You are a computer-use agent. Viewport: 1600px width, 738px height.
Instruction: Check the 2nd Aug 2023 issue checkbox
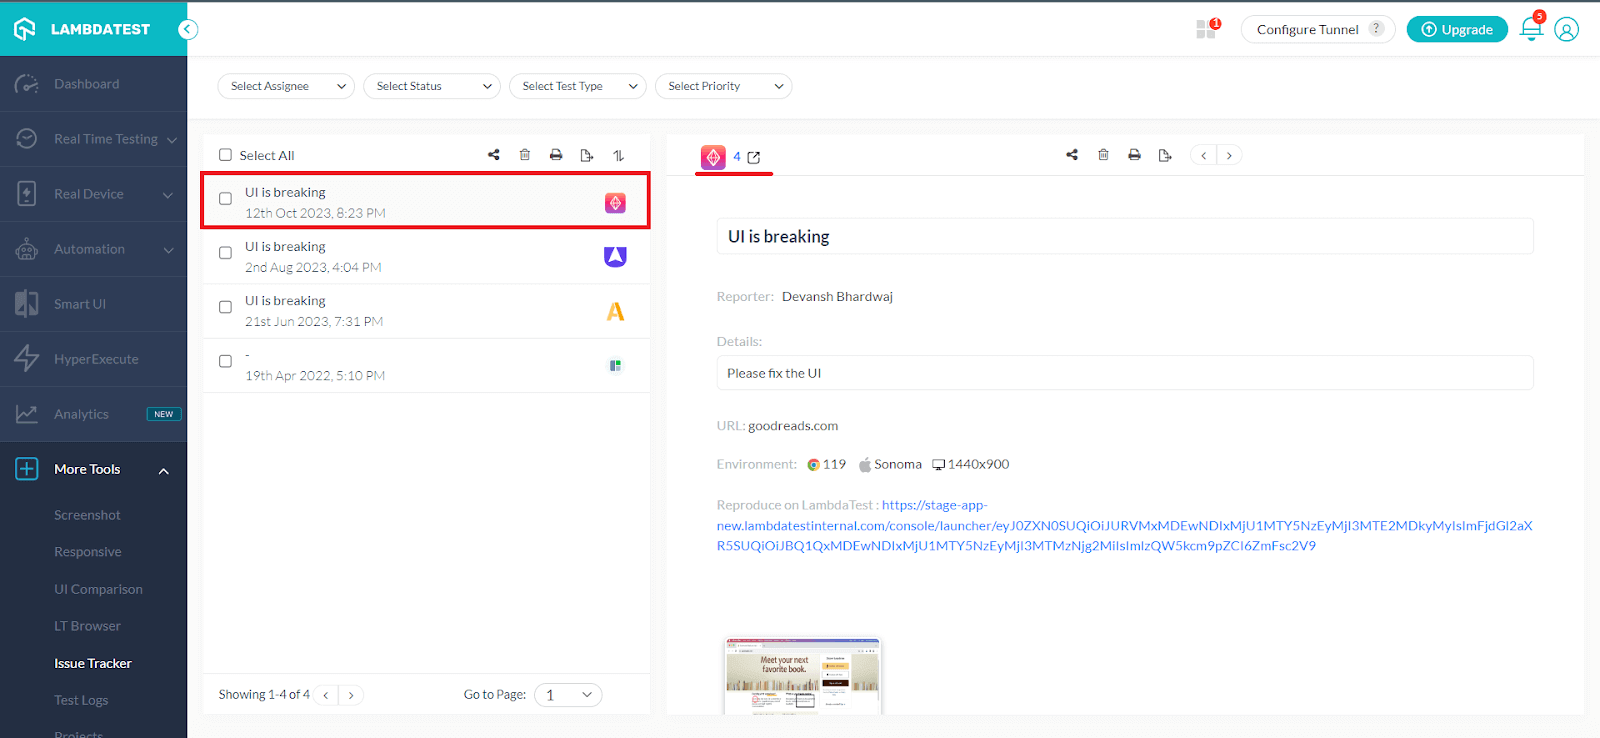pyautogui.click(x=226, y=253)
